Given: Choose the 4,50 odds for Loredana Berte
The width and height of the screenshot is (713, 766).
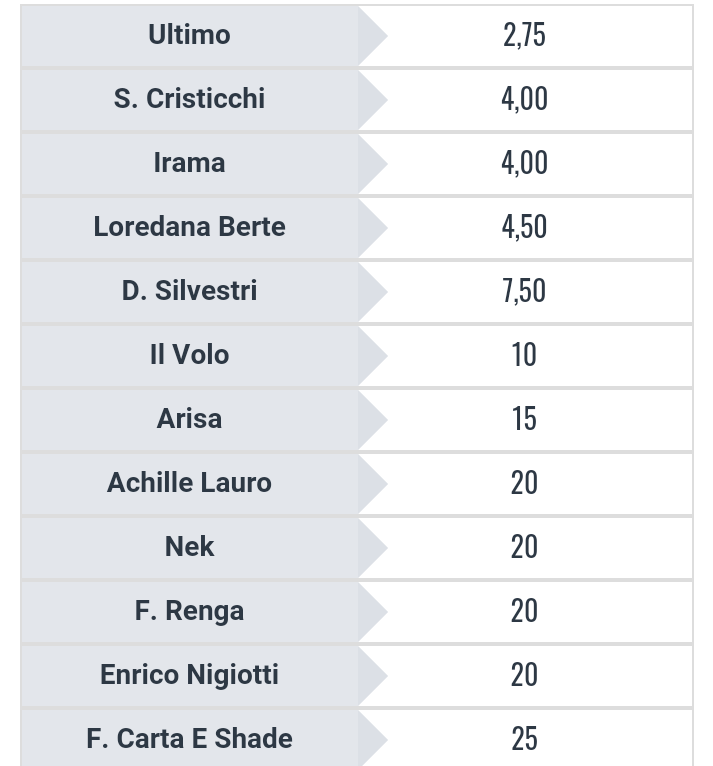Looking at the screenshot, I should [524, 227].
